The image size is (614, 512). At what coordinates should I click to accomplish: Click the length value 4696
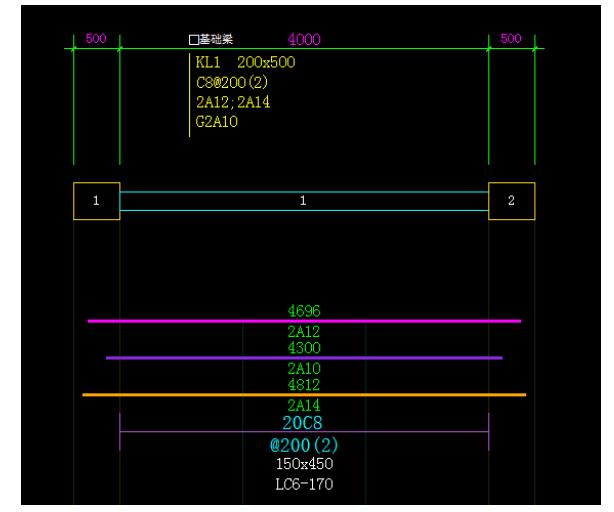(x=304, y=311)
